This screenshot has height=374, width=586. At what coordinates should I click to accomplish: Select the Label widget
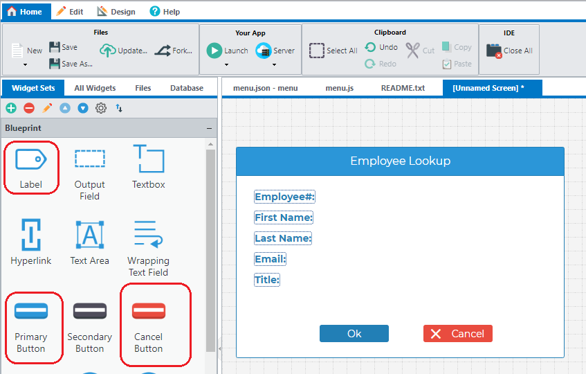(31, 168)
